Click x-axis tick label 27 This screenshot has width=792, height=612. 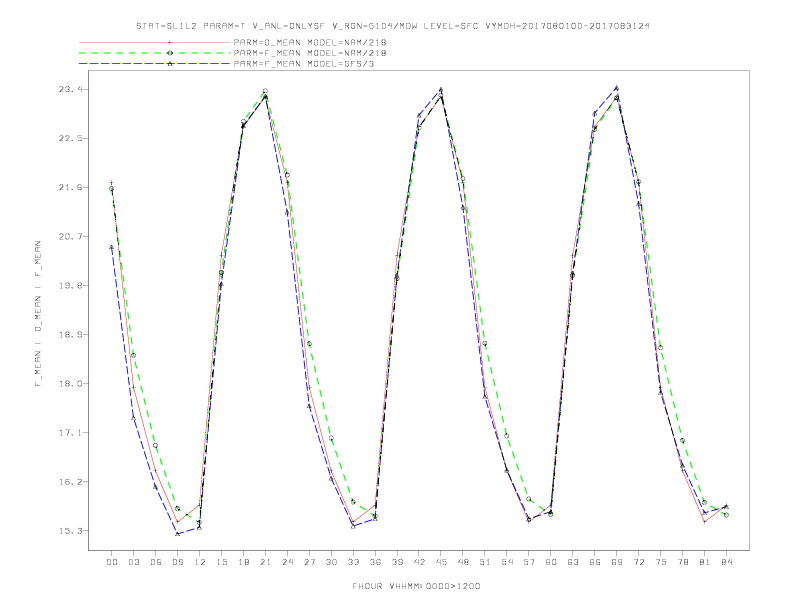click(x=309, y=562)
